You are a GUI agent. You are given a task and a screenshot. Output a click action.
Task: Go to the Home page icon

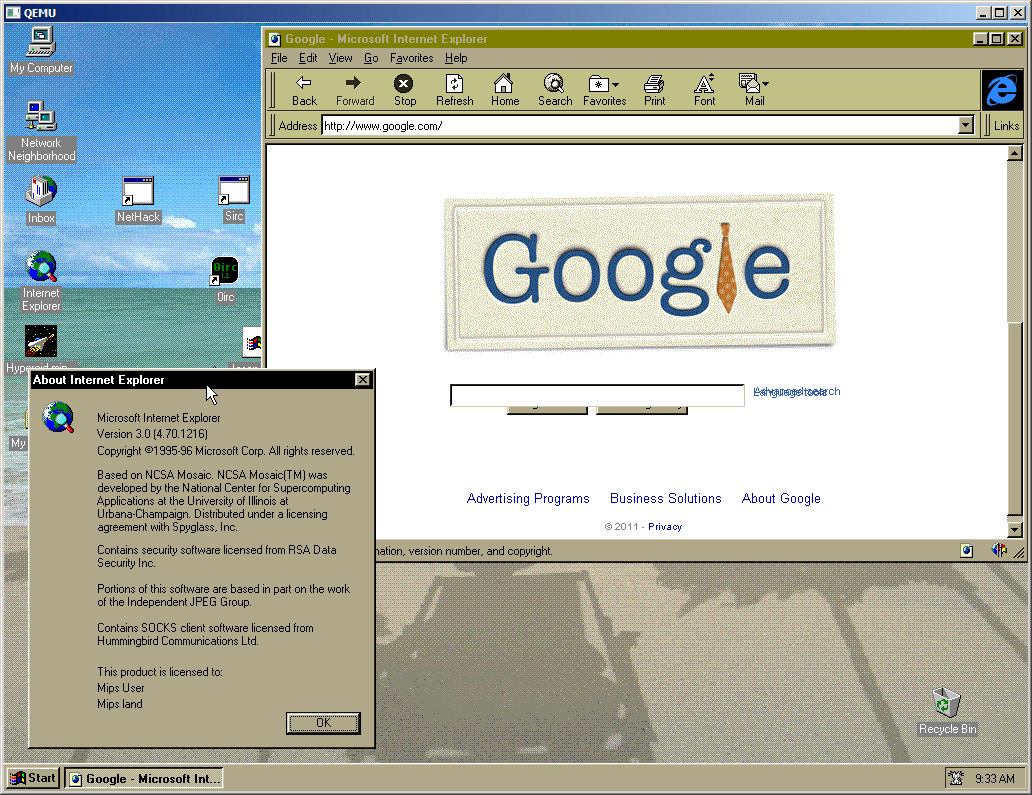click(504, 90)
